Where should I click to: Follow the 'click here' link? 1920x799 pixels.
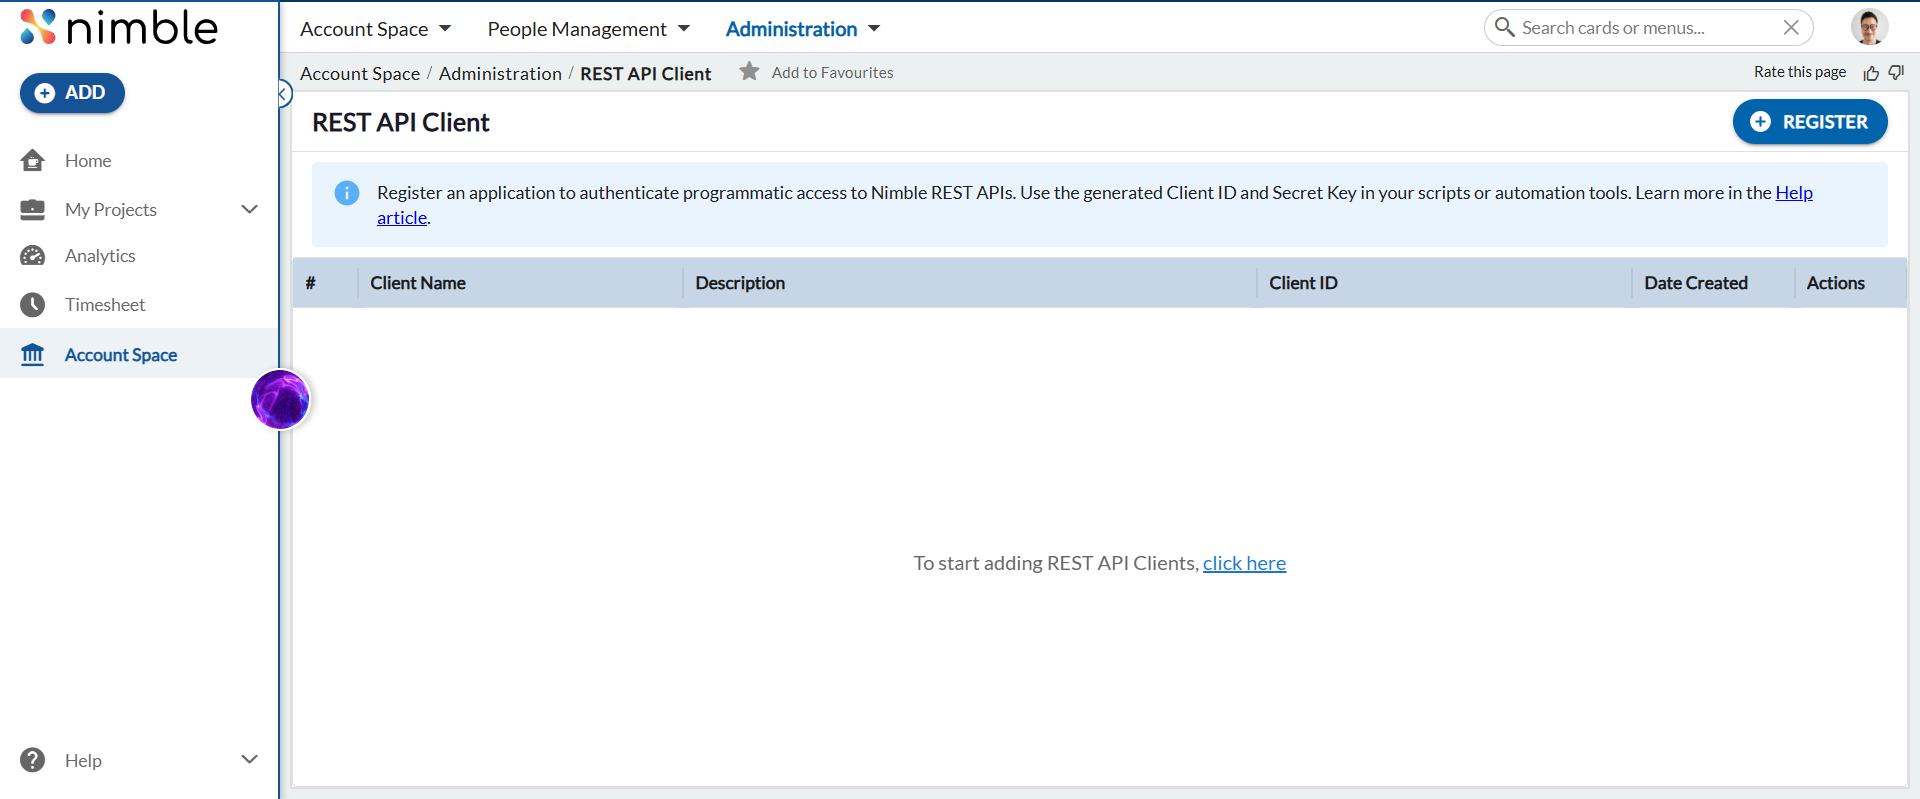point(1244,563)
